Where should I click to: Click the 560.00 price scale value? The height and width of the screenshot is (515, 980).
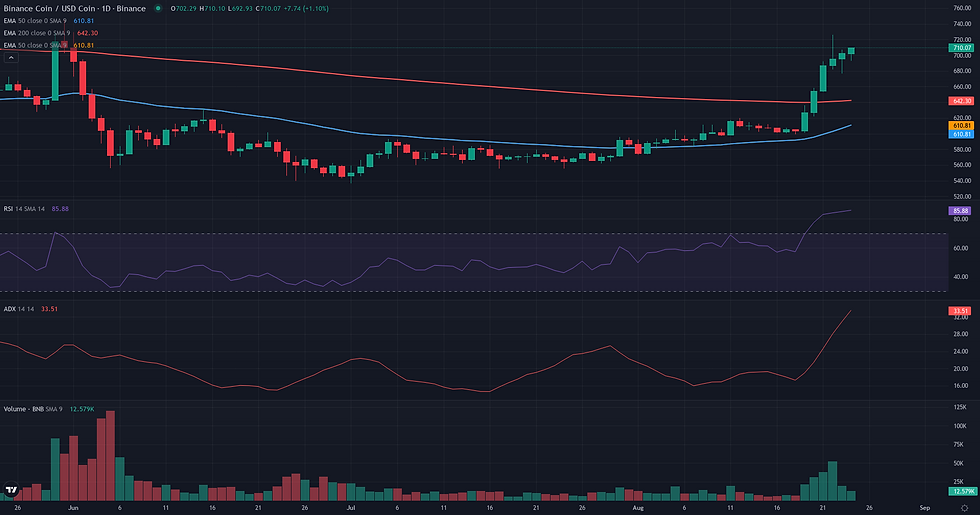pos(962,165)
